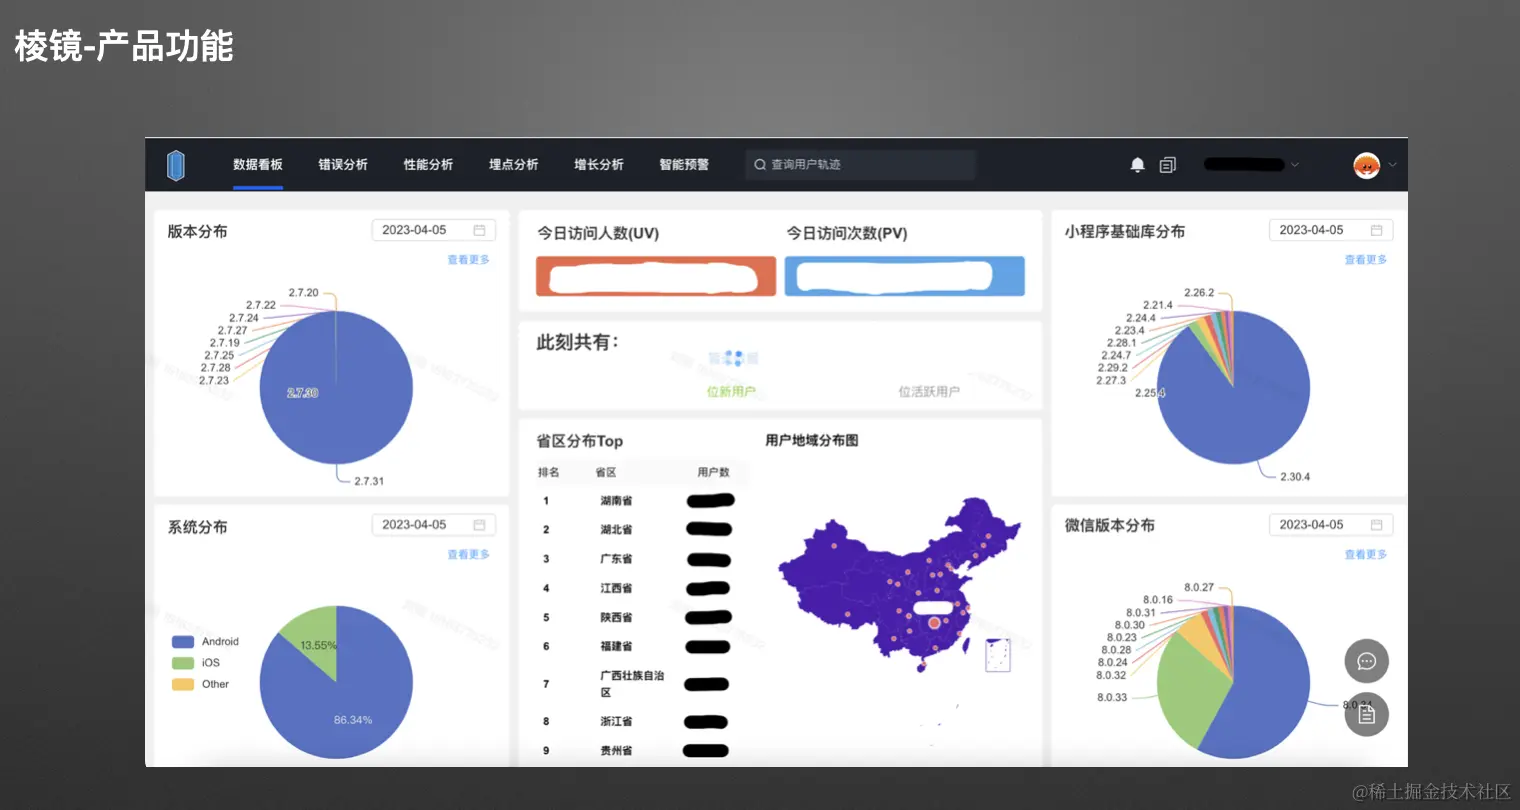Click calendar icon in 微信版本分布 date field
Screen dimensions: 1520x810
tap(1376, 525)
